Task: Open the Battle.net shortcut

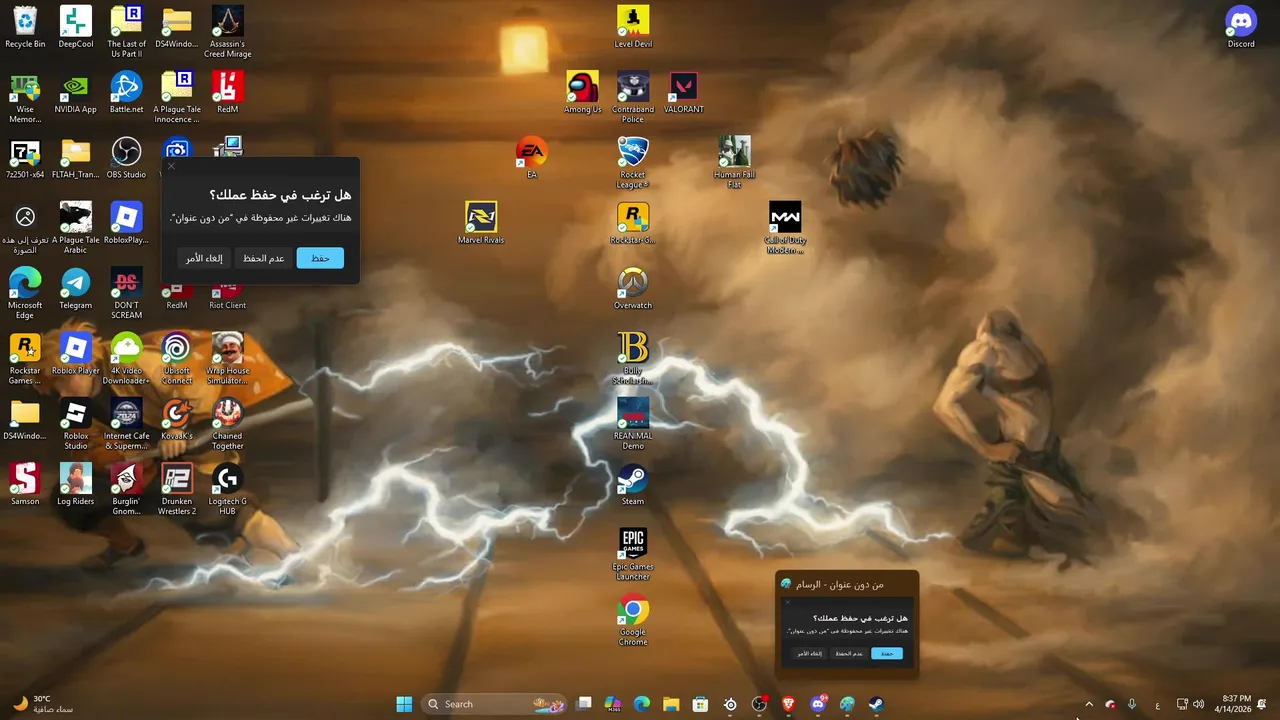Action: pyautogui.click(x=127, y=93)
